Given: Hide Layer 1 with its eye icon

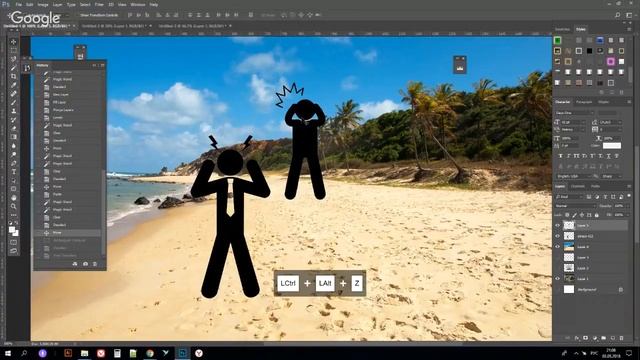Looking at the screenshot, I should (x=558, y=278).
